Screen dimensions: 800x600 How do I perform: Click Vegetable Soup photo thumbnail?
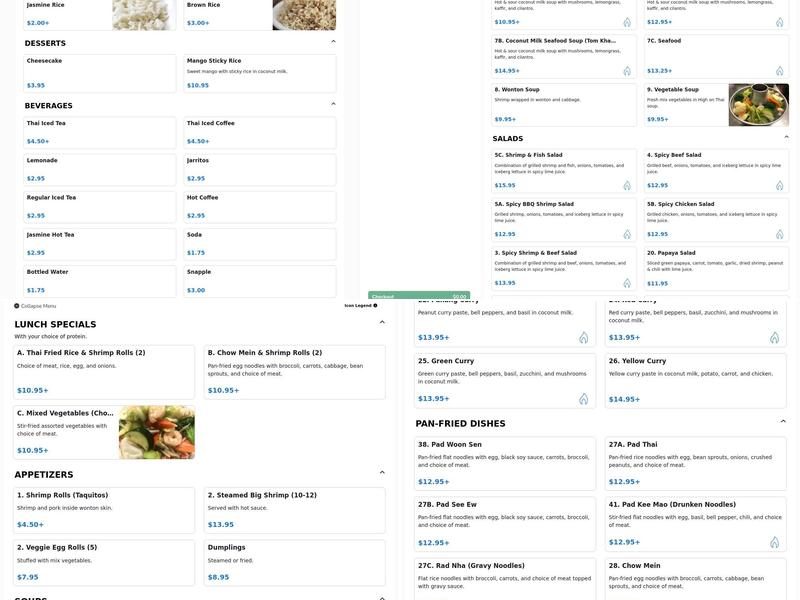pos(758,105)
